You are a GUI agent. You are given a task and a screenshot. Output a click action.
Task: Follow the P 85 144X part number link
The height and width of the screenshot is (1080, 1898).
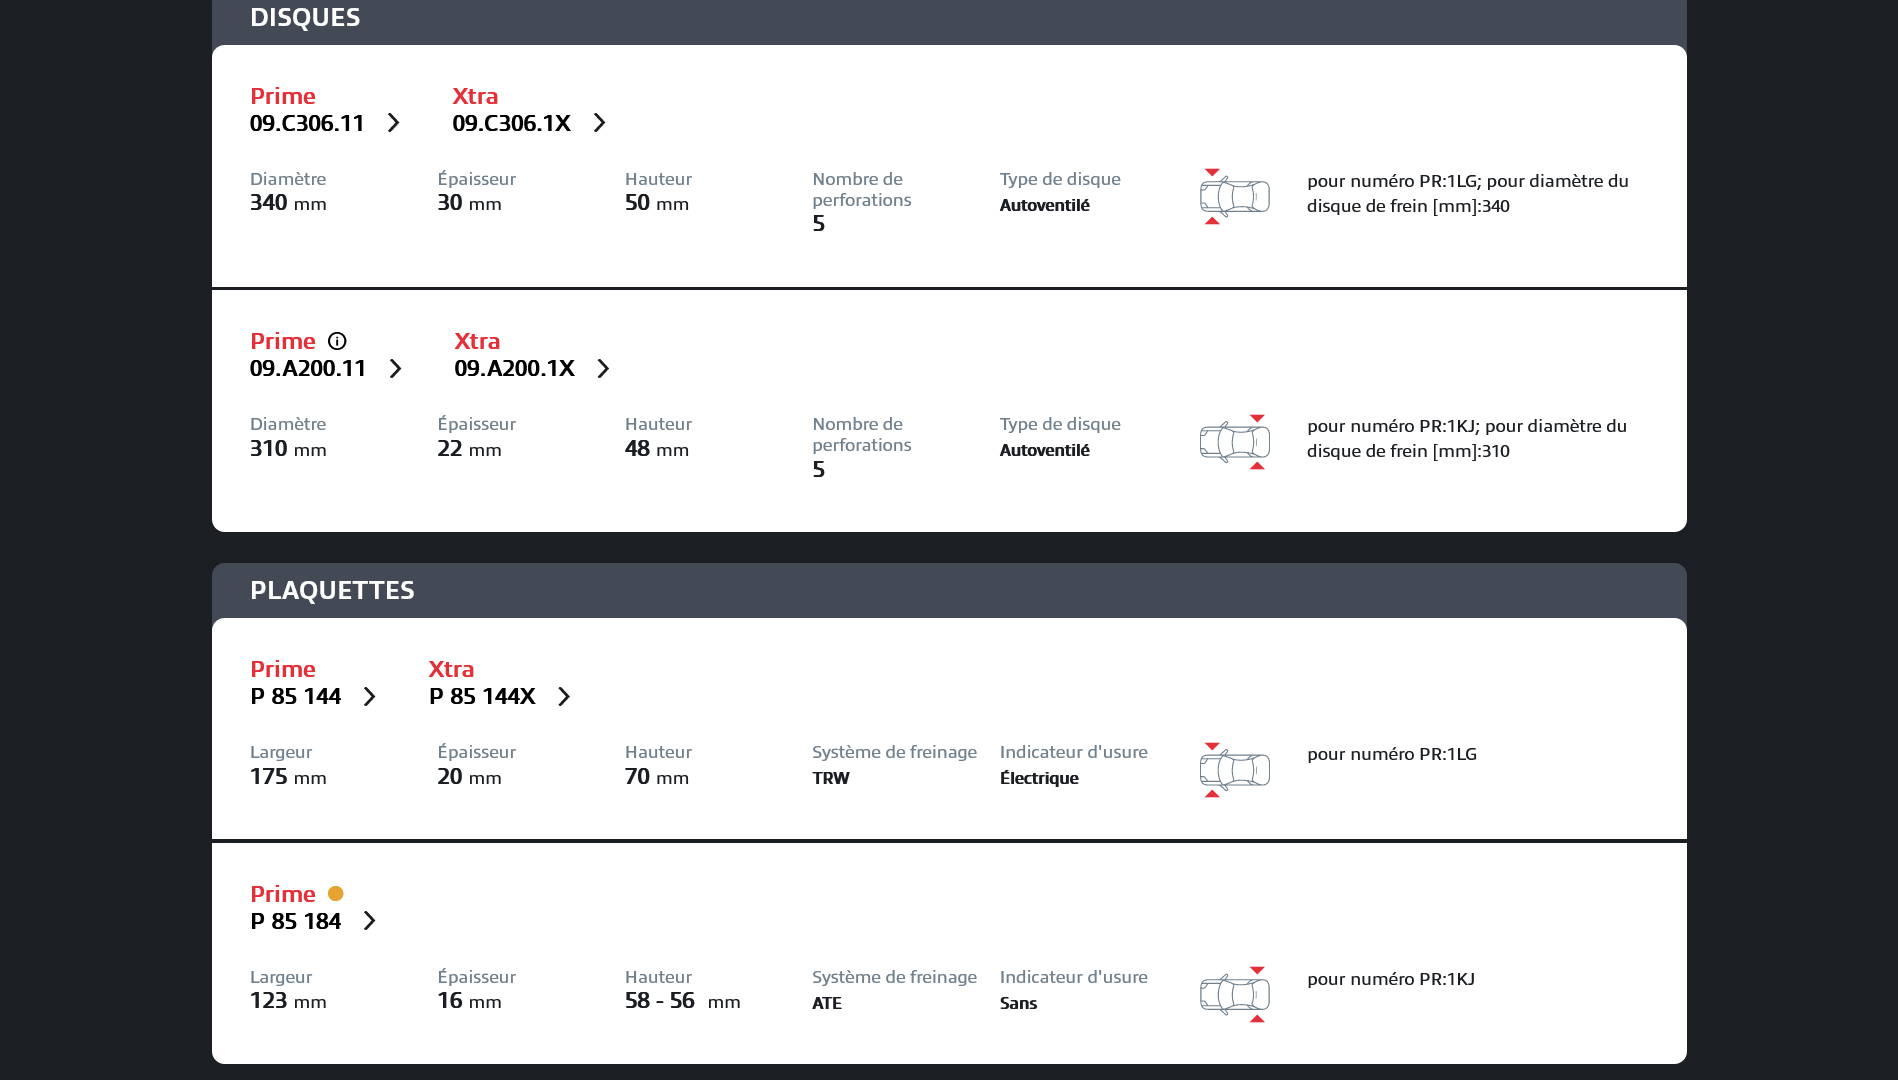[482, 697]
